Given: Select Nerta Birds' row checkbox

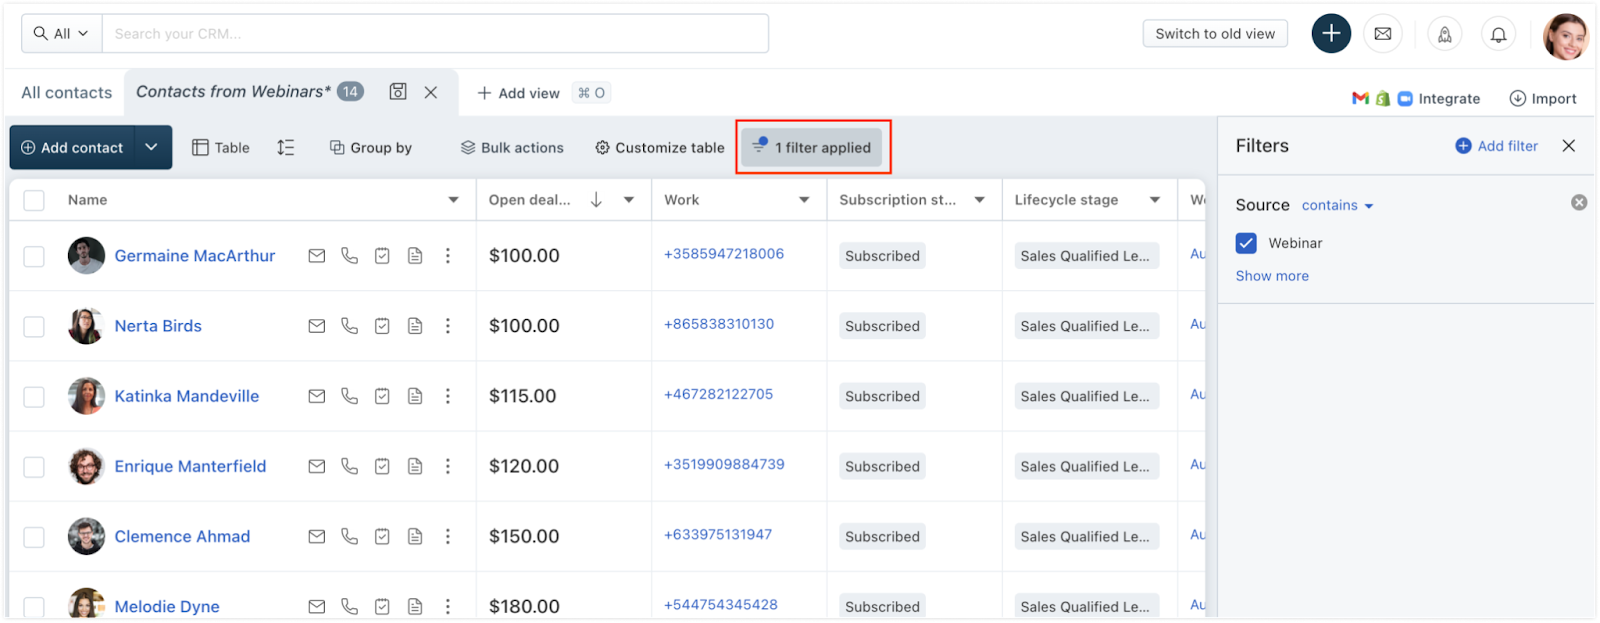Looking at the screenshot, I should (x=34, y=326).
